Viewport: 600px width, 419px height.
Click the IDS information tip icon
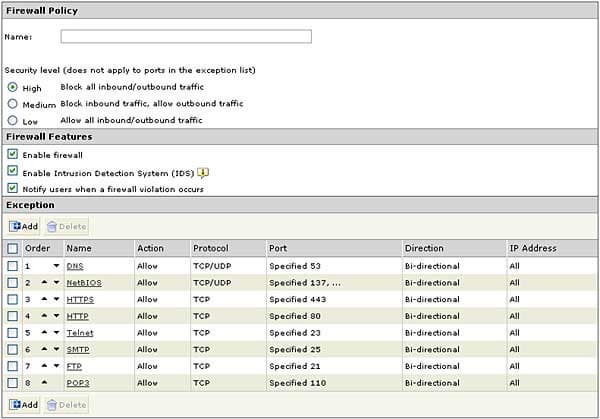201,172
